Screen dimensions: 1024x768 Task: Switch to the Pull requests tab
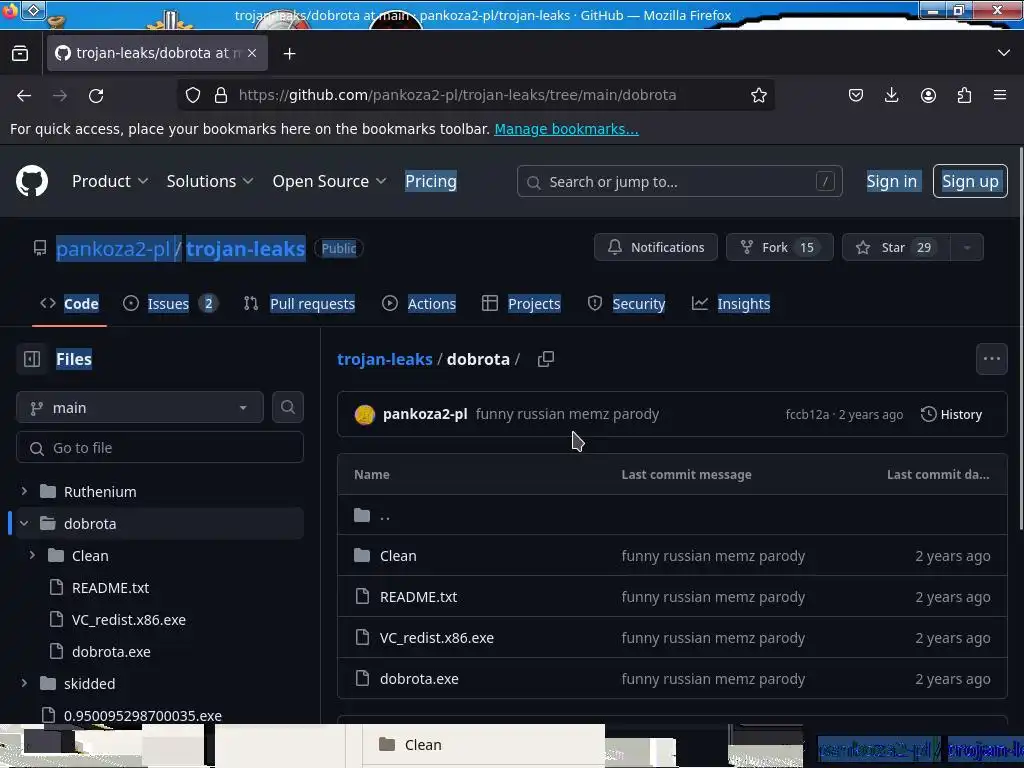point(299,304)
